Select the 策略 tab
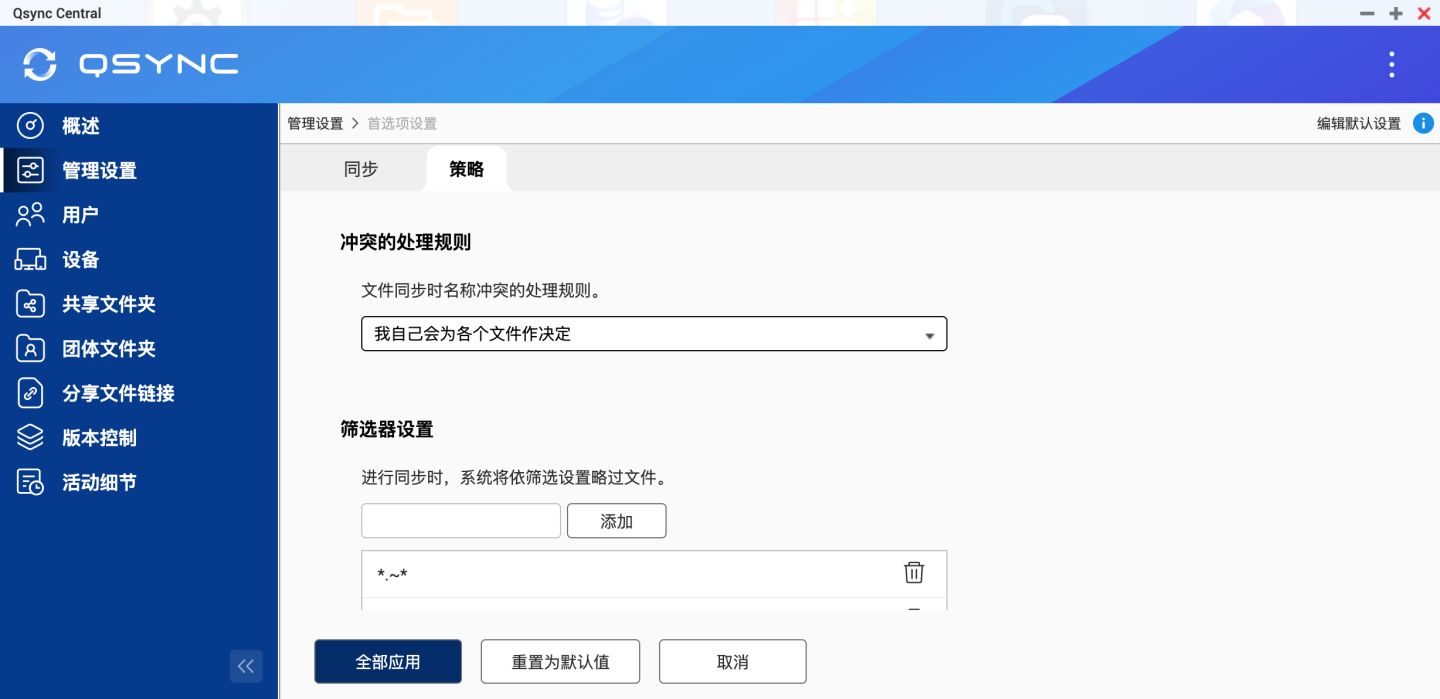 tap(465, 169)
